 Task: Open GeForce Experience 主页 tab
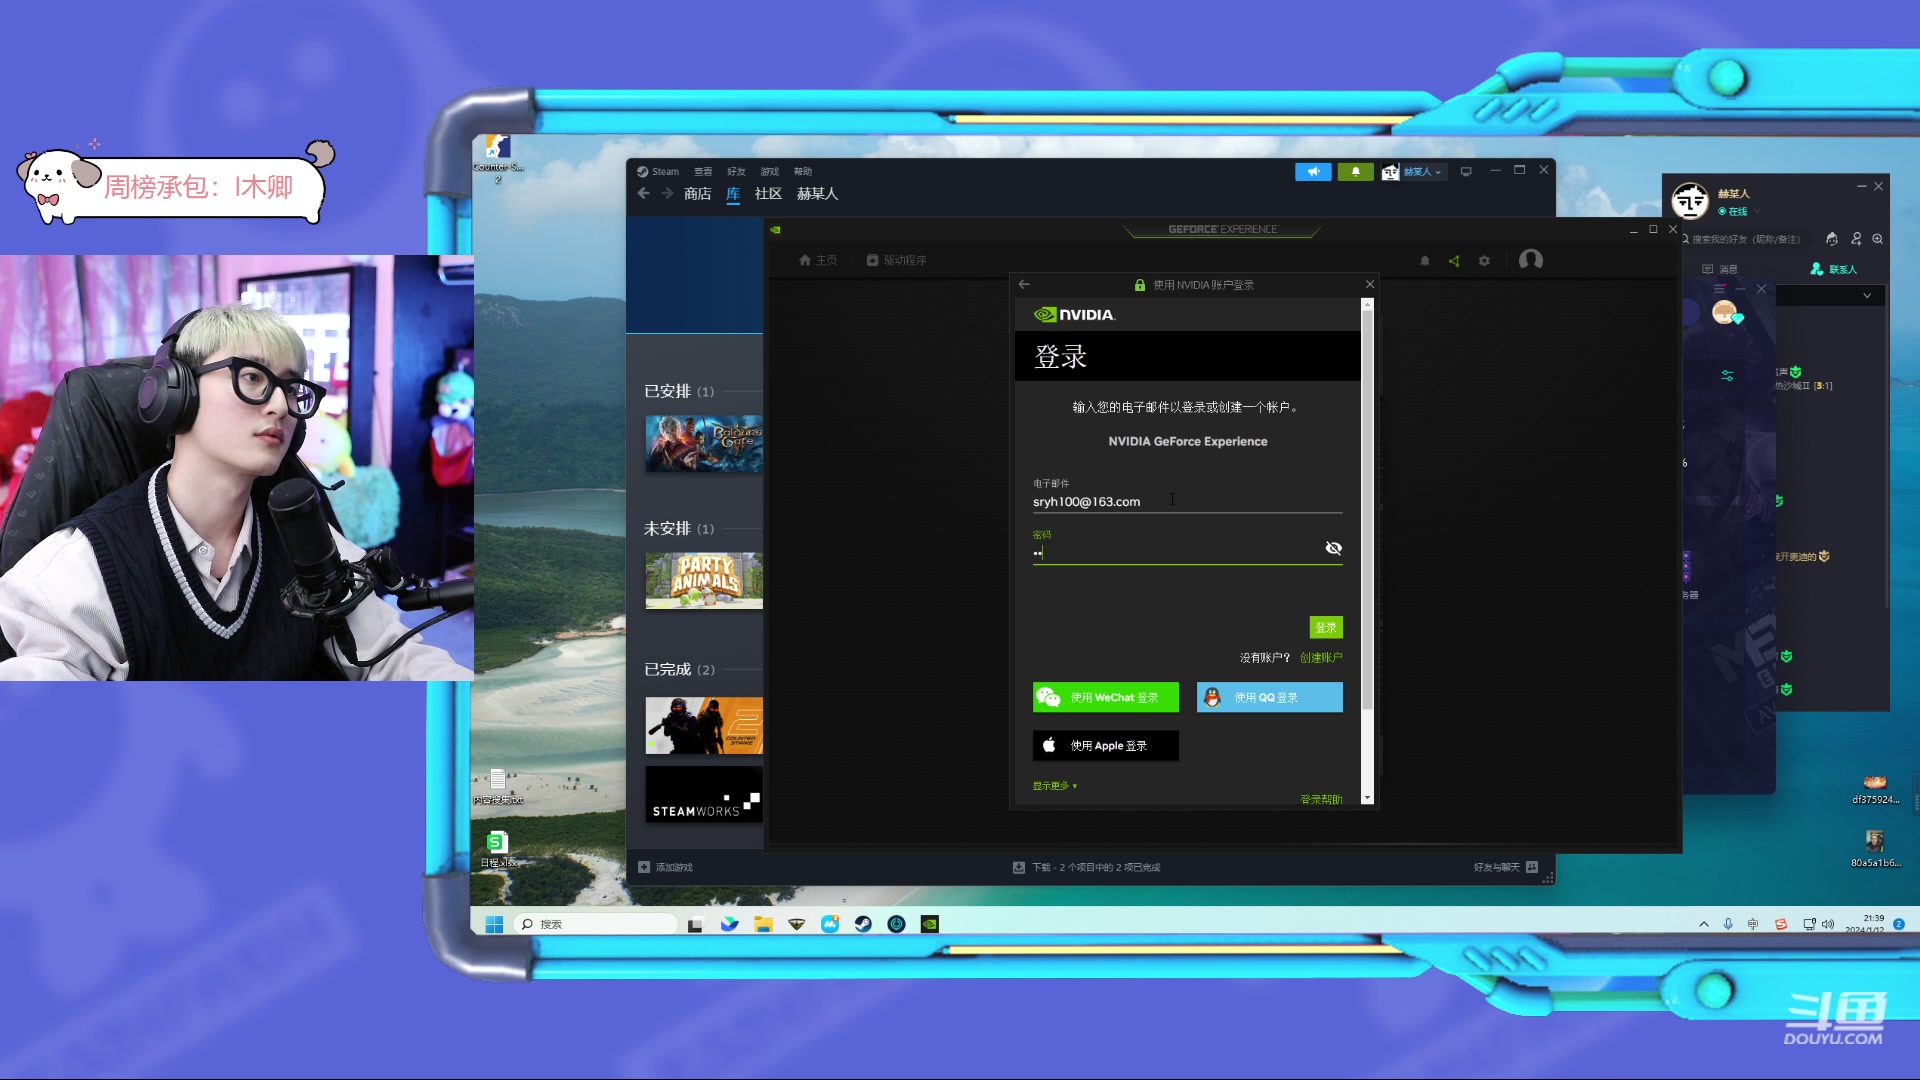[x=818, y=260]
